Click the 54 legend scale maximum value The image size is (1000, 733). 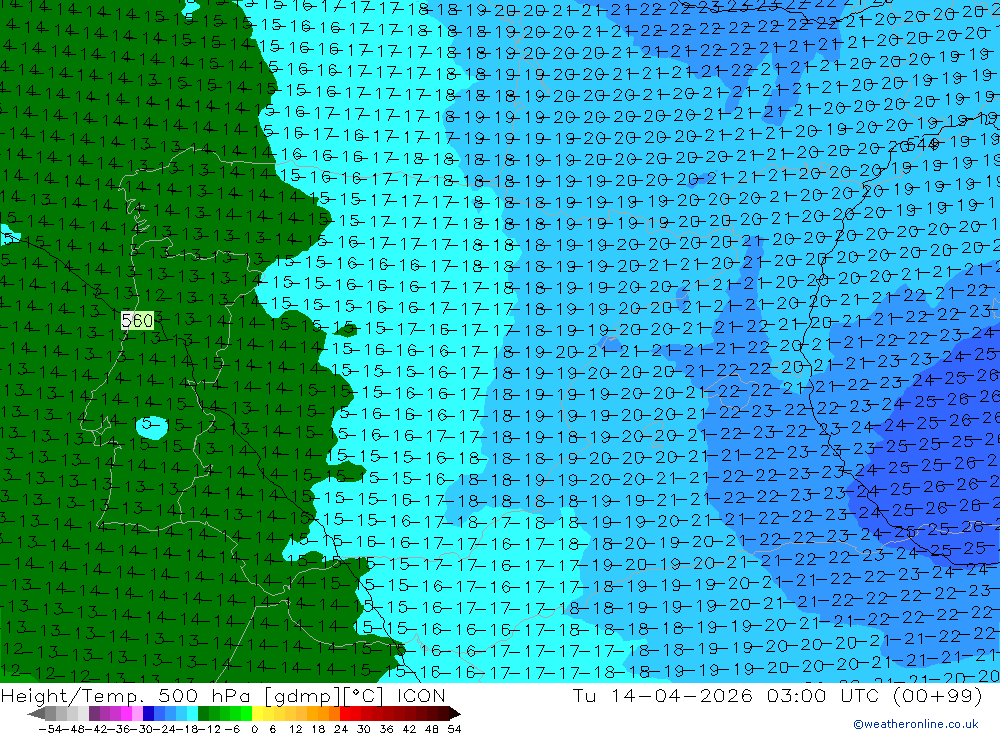point(454,729)
